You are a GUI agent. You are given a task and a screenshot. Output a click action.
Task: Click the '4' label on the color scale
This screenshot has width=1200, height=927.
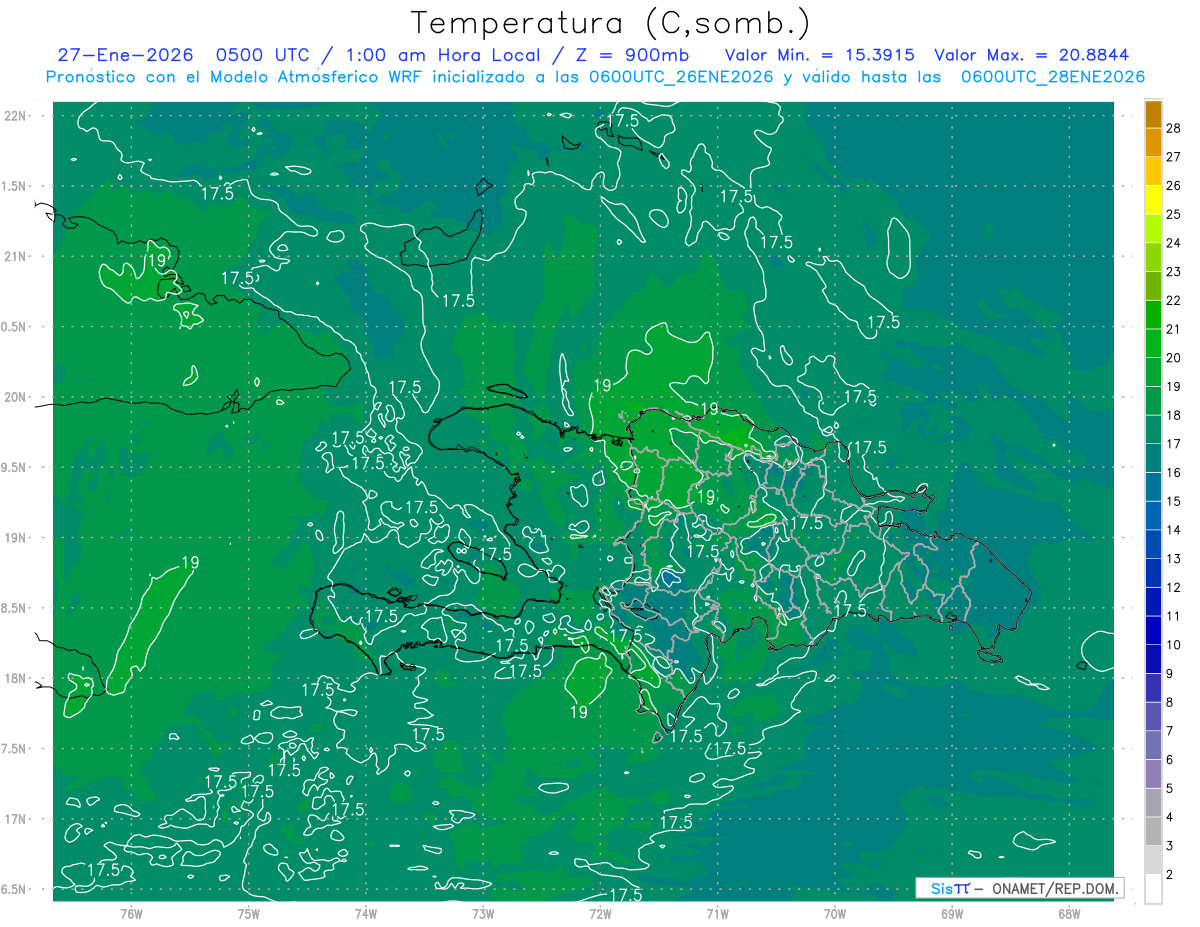coord(1170,818)
